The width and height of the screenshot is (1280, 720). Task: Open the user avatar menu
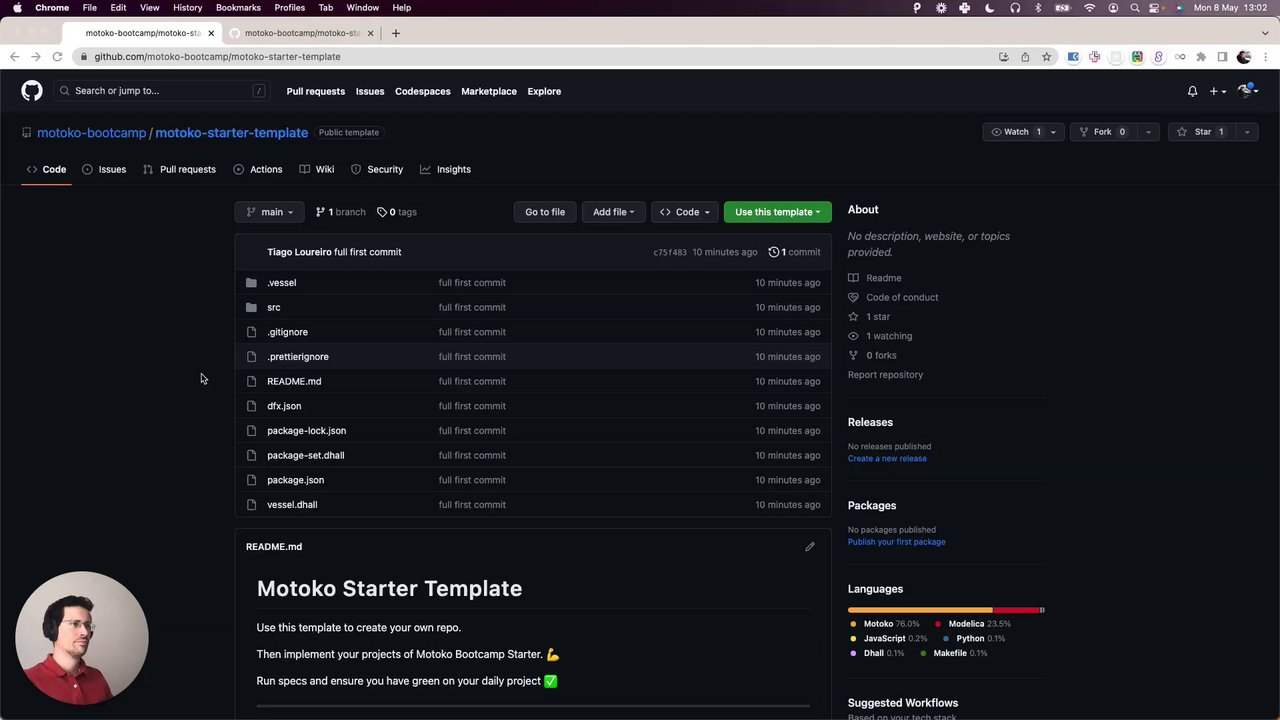1246,91
